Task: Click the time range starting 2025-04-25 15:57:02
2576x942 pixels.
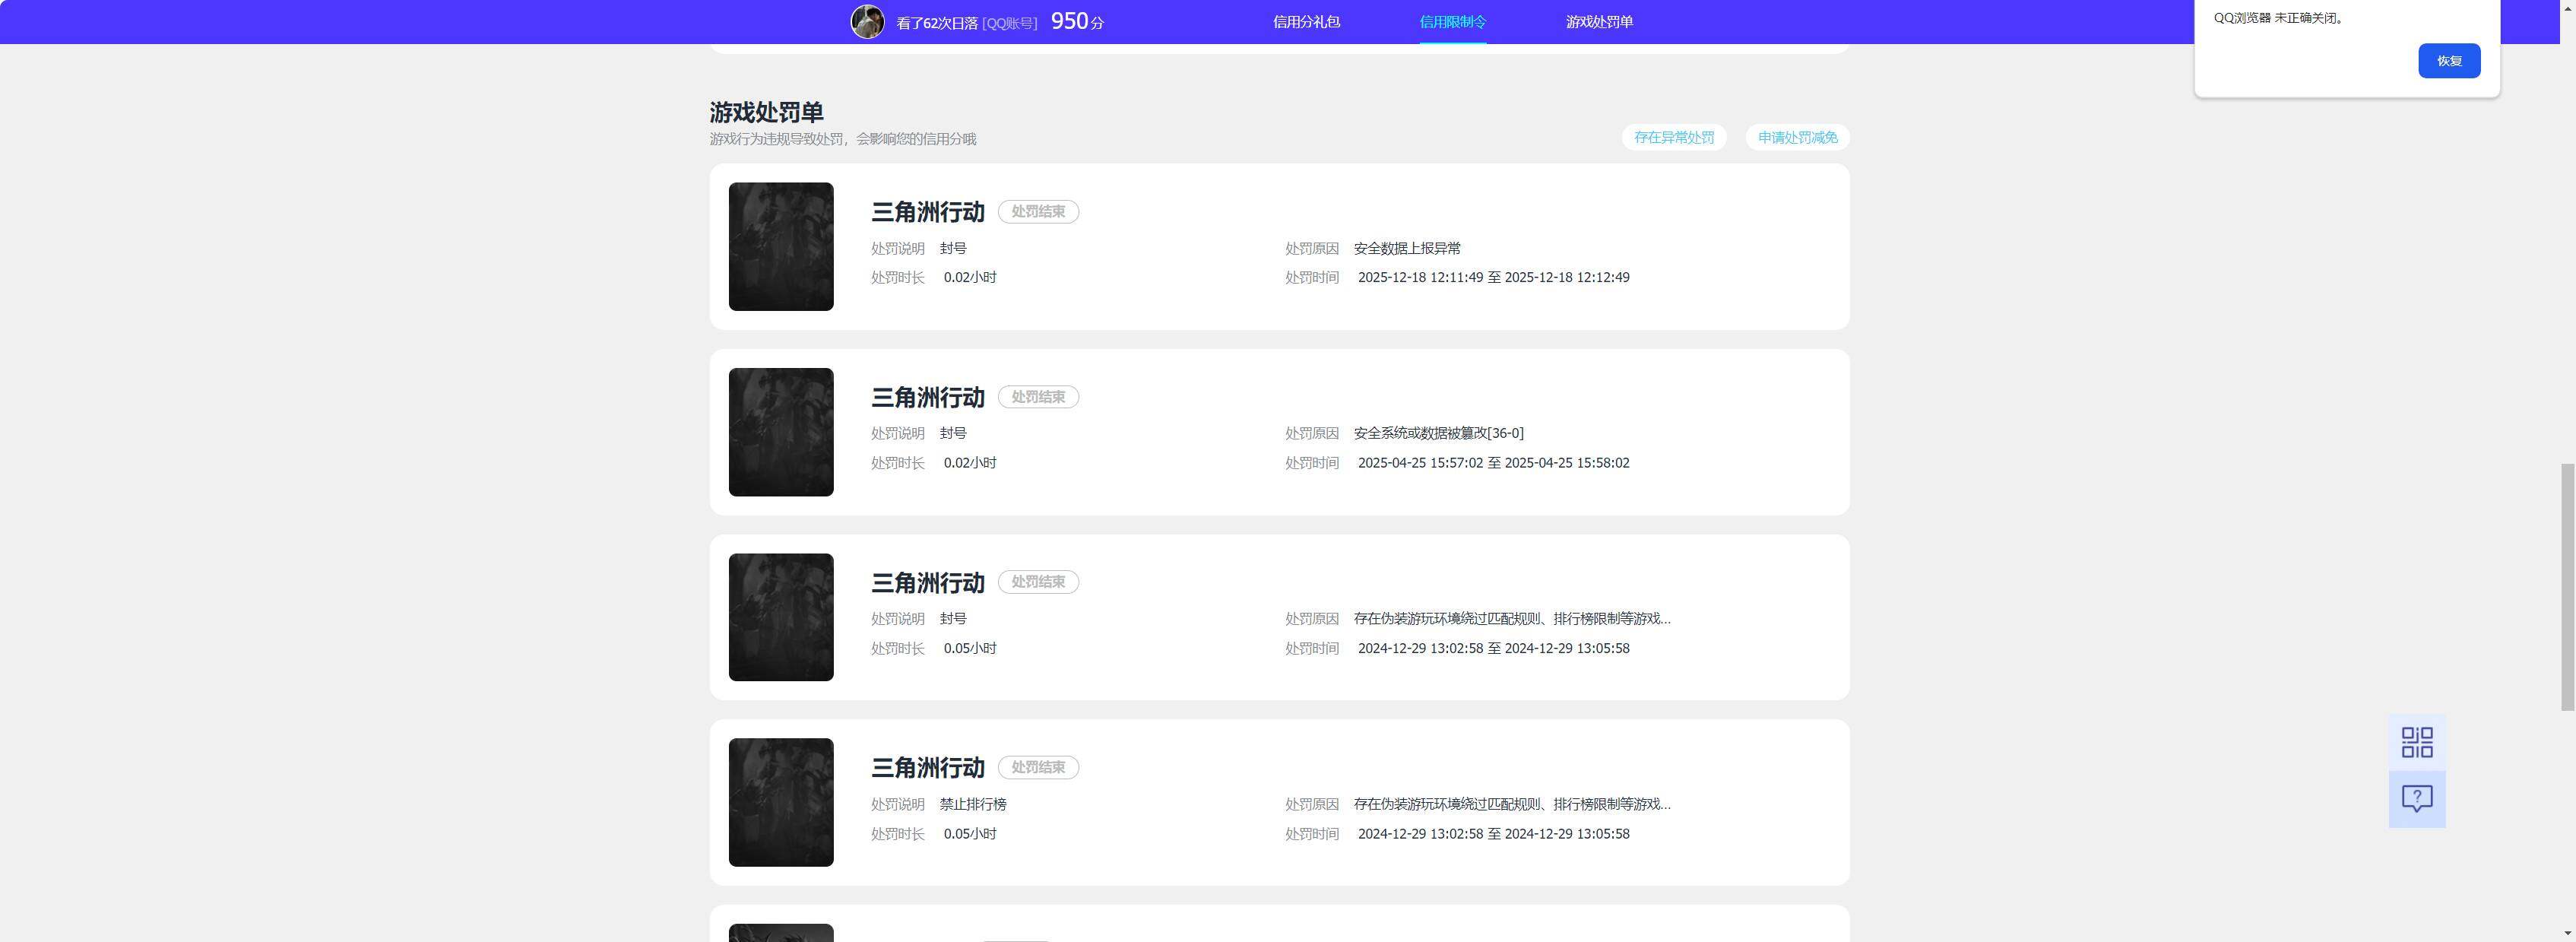Action: [1494, 463]
